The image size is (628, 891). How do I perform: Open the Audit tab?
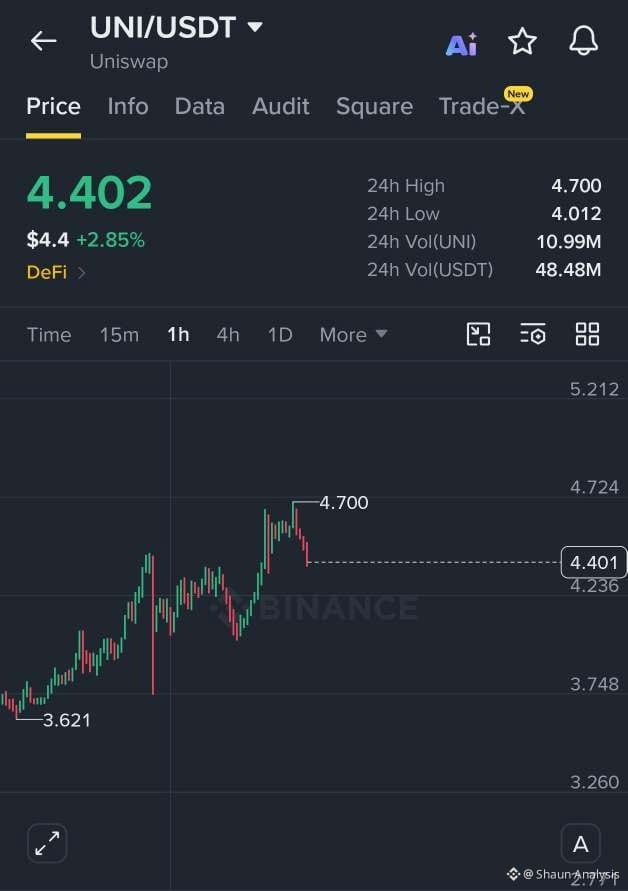281,106
